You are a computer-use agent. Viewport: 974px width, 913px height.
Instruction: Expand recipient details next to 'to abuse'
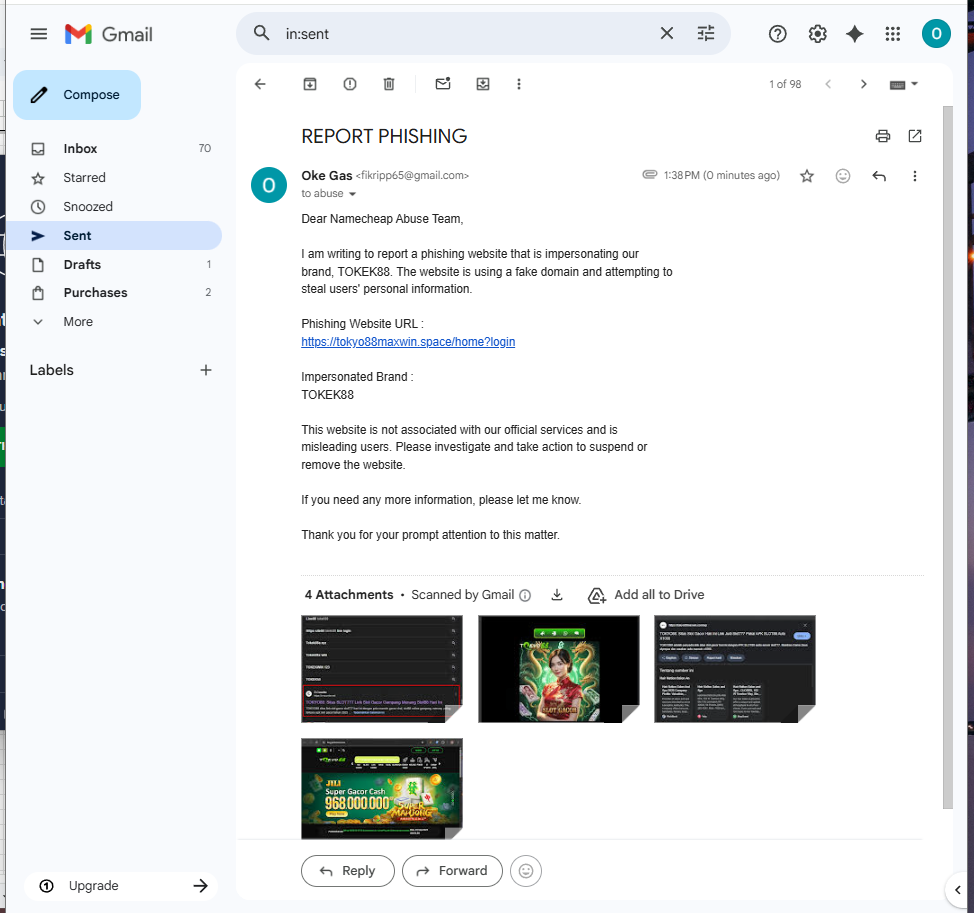[x=352, y=194]
